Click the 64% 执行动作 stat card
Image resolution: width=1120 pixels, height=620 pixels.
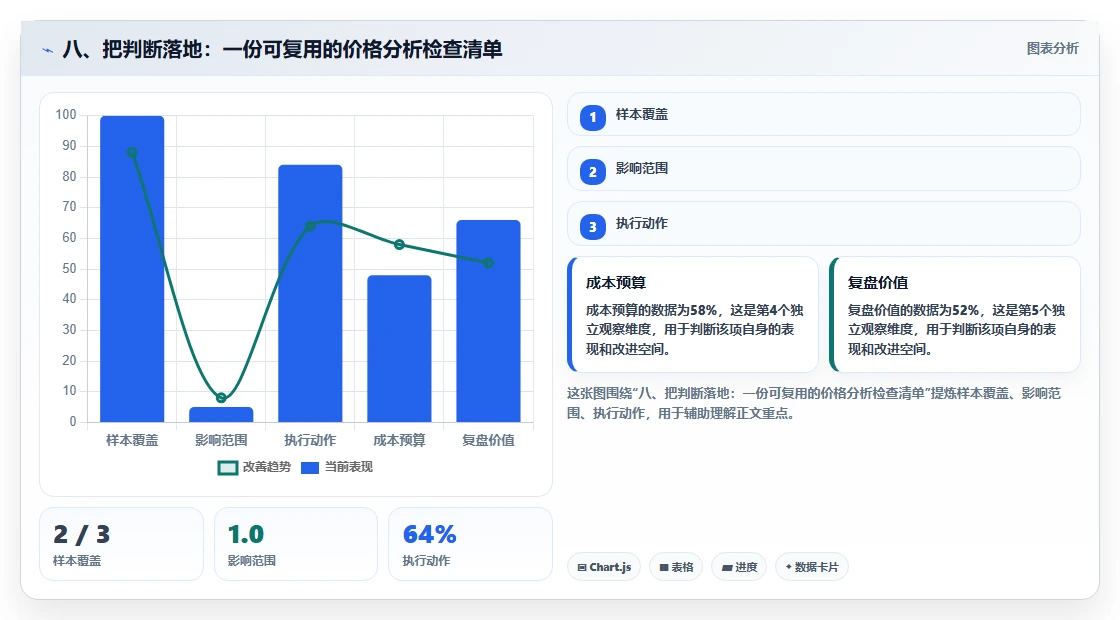point(470,544)
